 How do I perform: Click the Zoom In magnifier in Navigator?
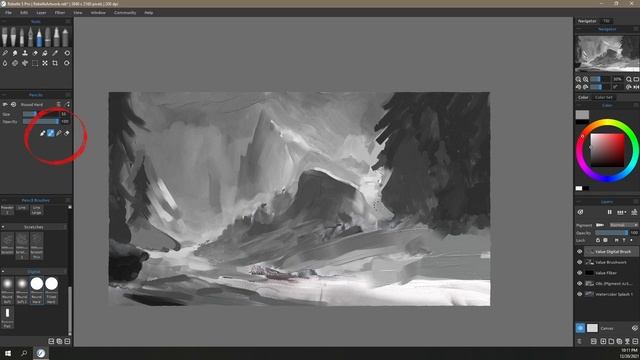(x=586, y=79)
